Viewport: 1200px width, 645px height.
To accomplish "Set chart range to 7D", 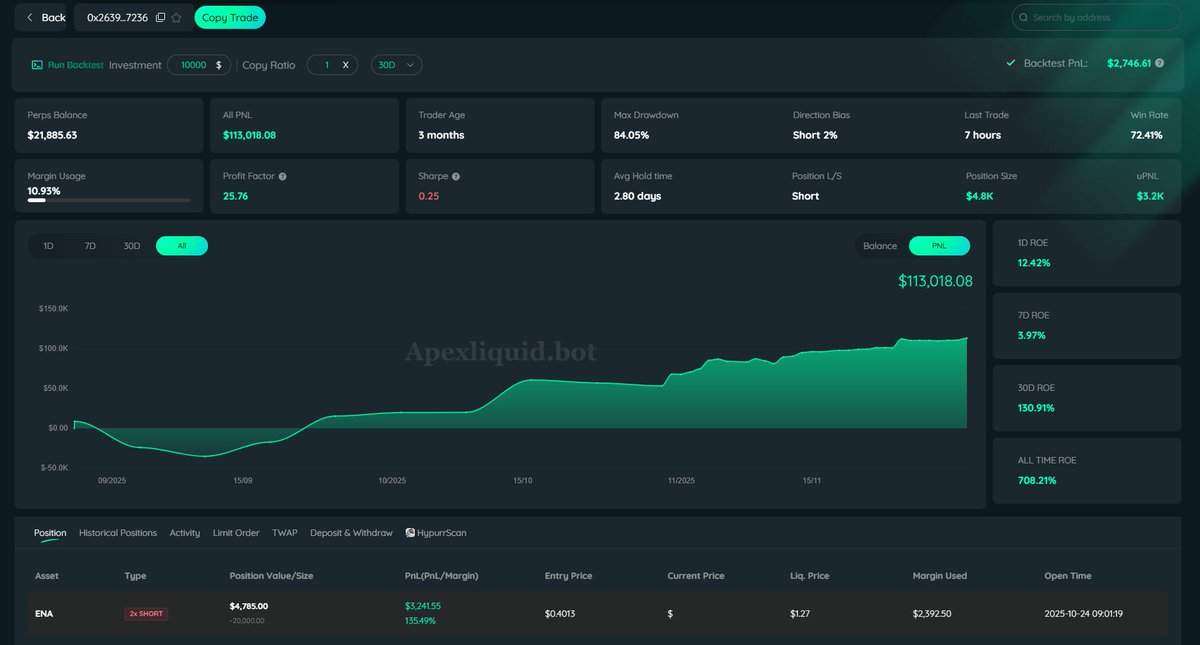I will pos(90,246).
